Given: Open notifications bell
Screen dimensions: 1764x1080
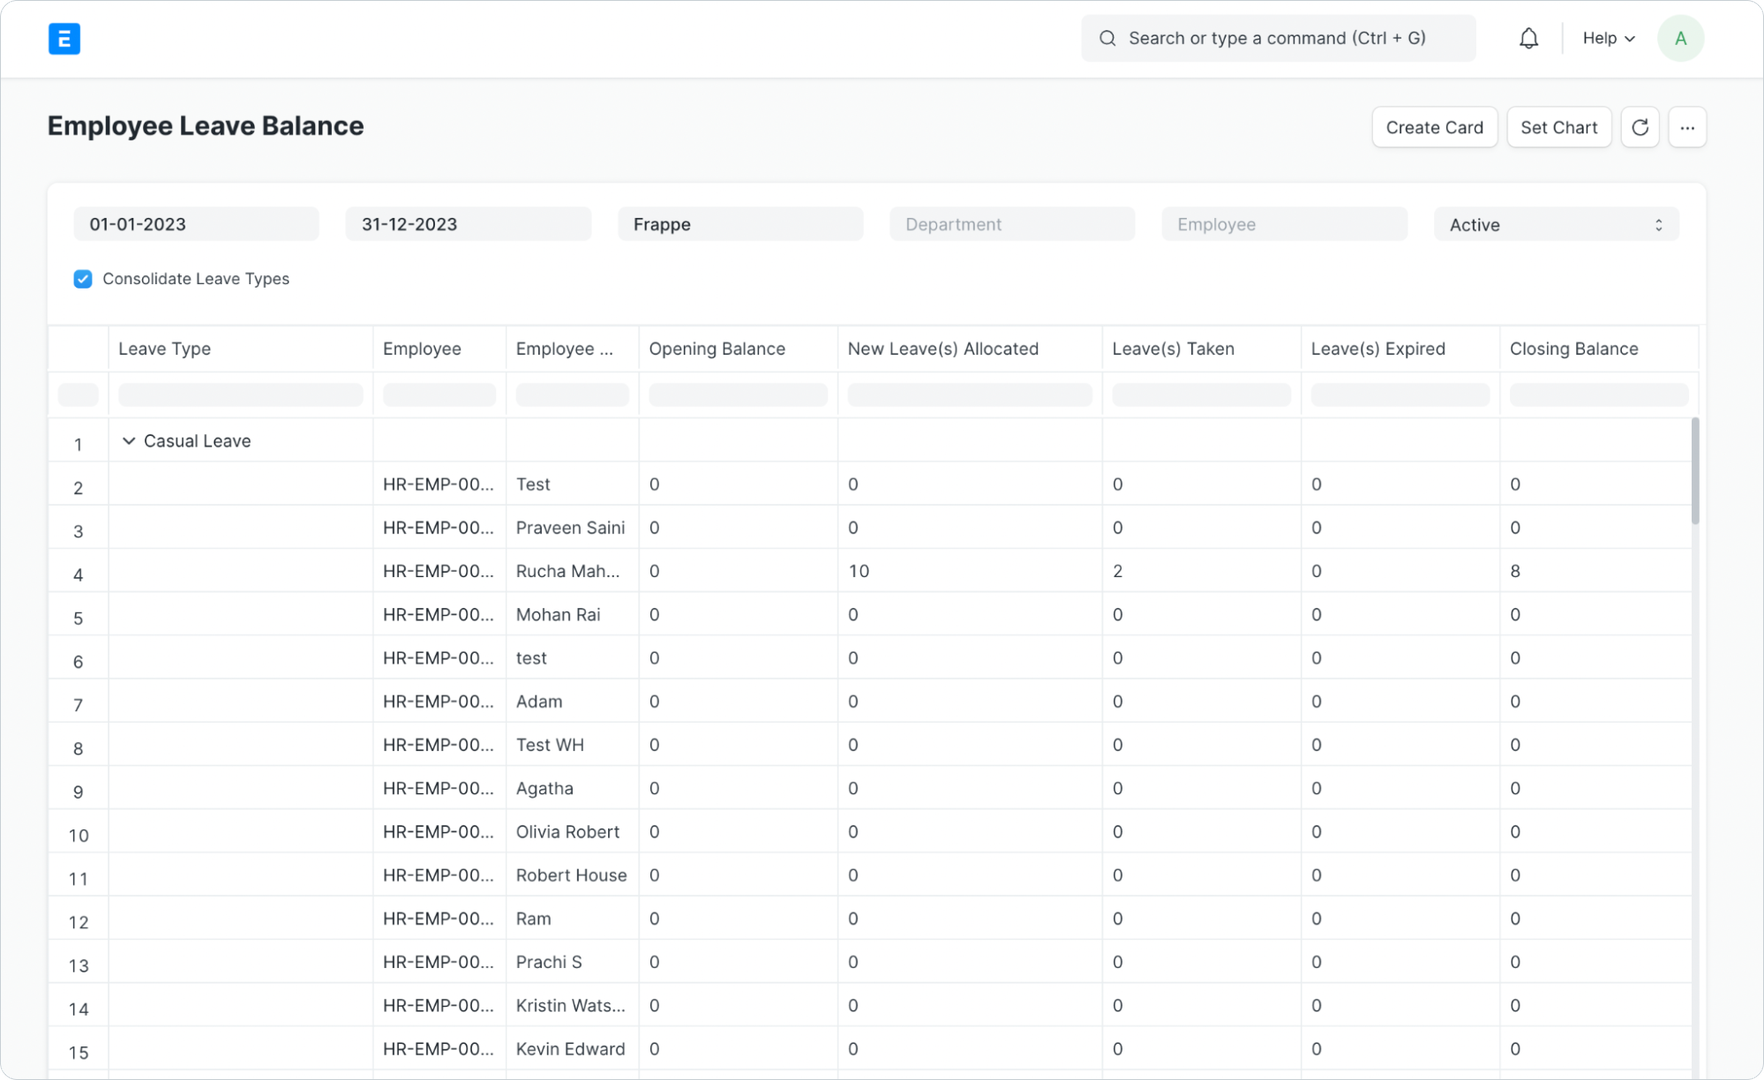Looking at the screenshot, I should [x=1528, y=39].
